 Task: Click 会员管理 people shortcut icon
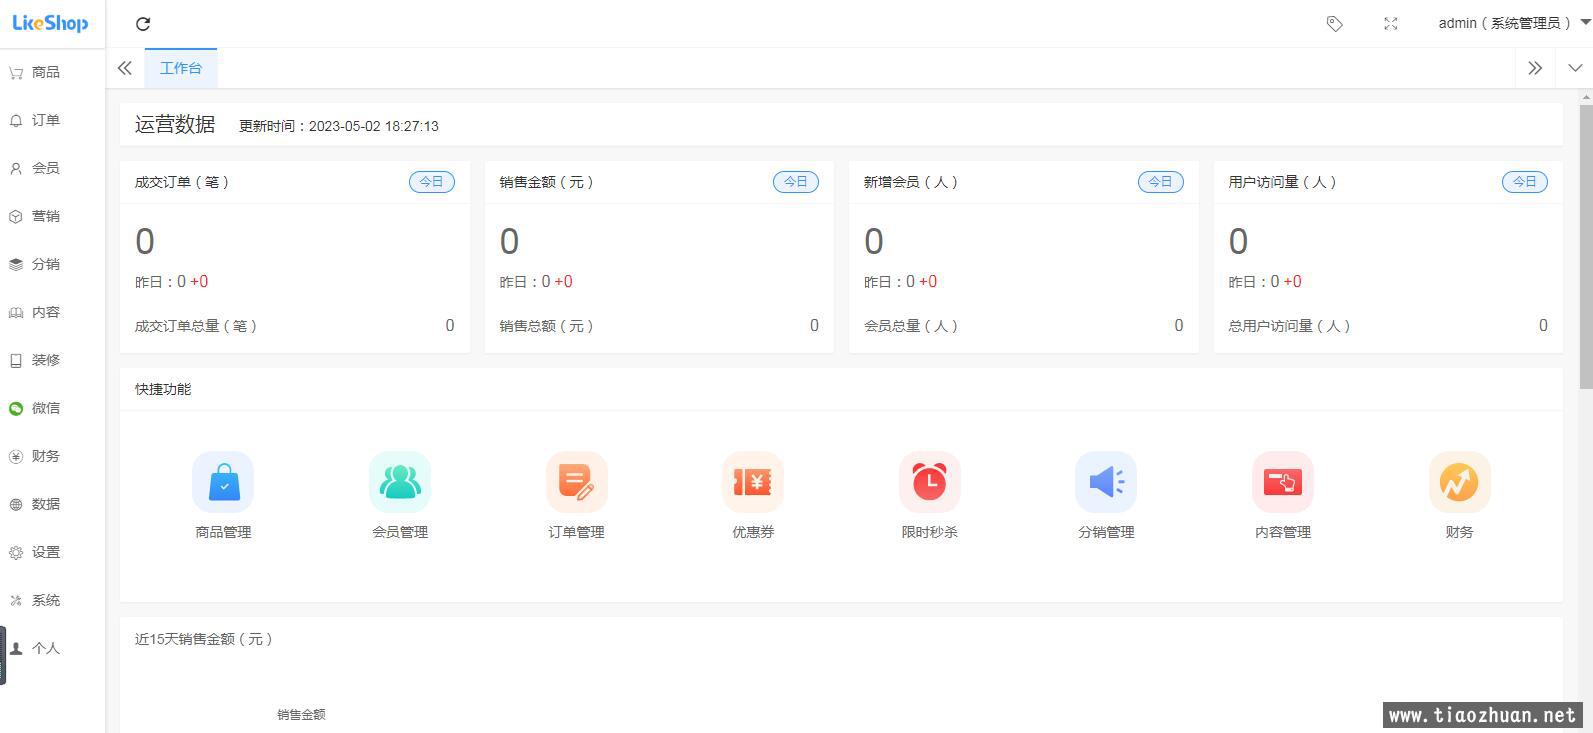tap(400, 482)
